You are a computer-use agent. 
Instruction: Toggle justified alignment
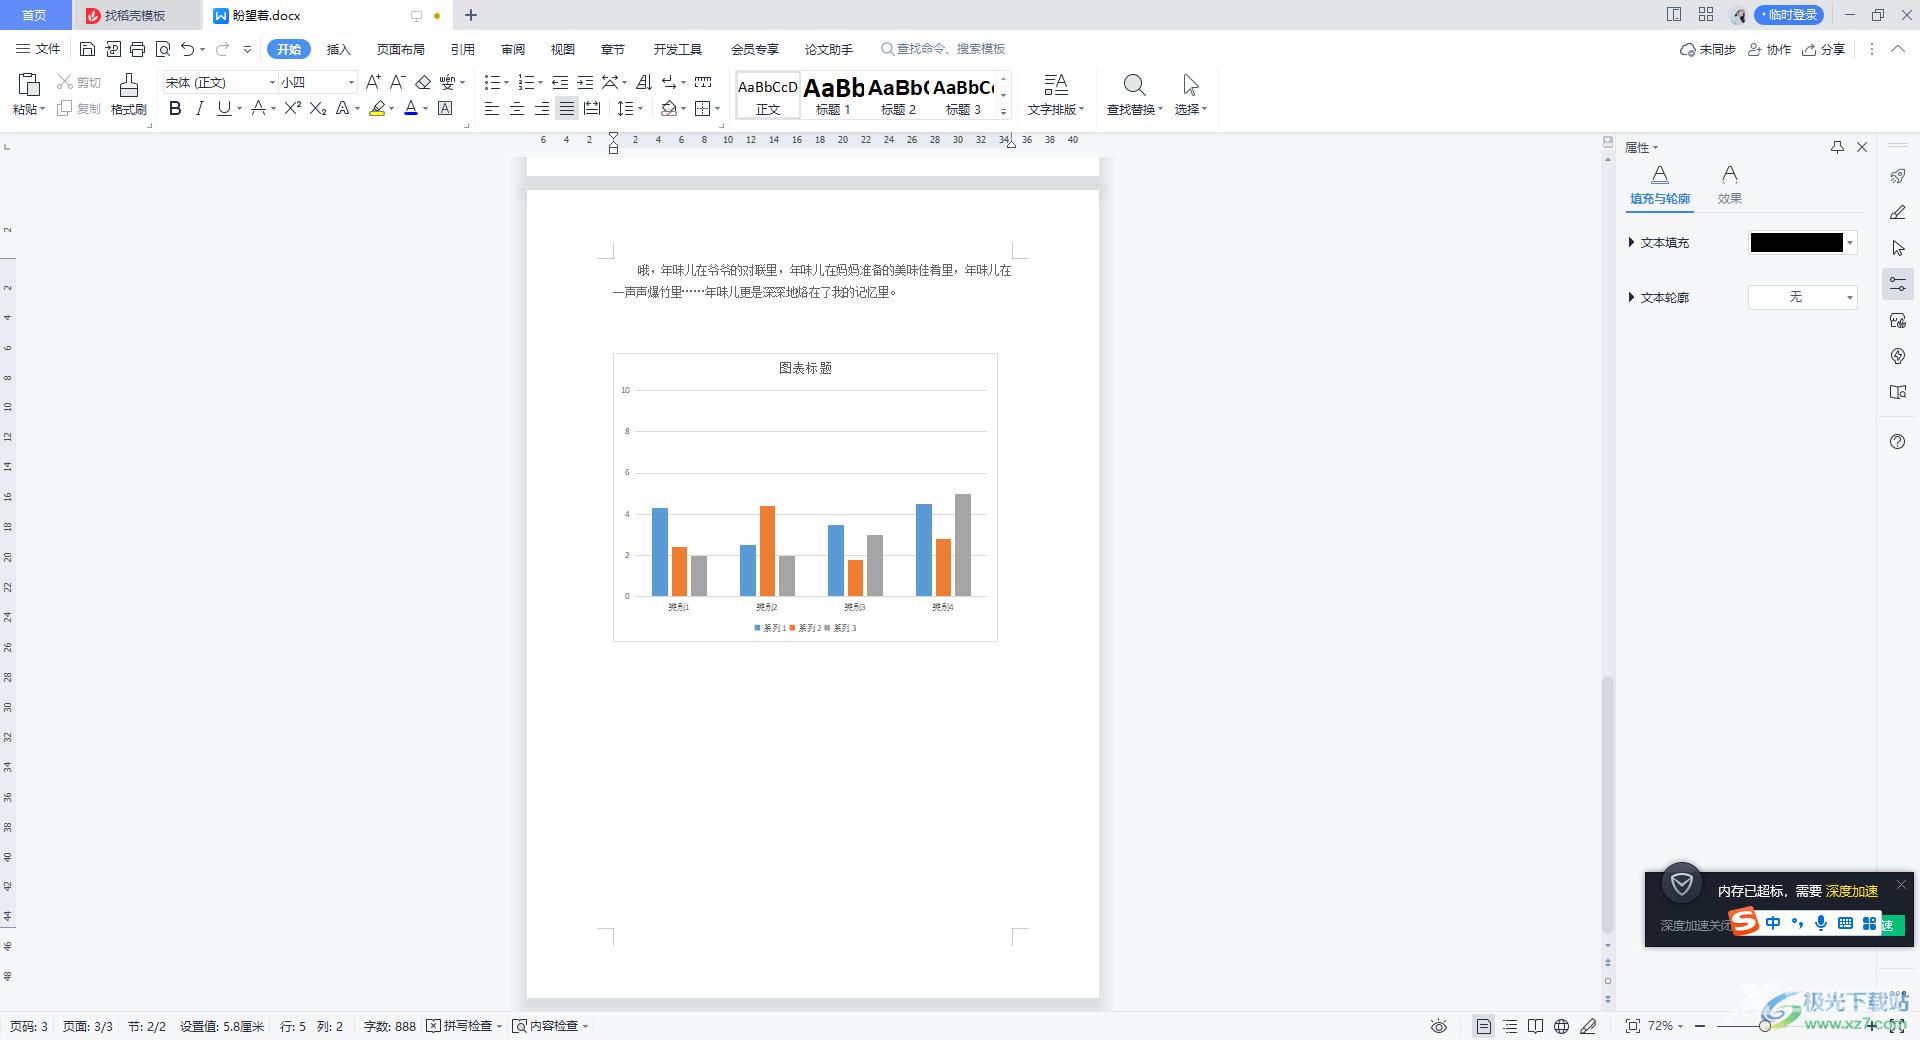coord(566,108)
